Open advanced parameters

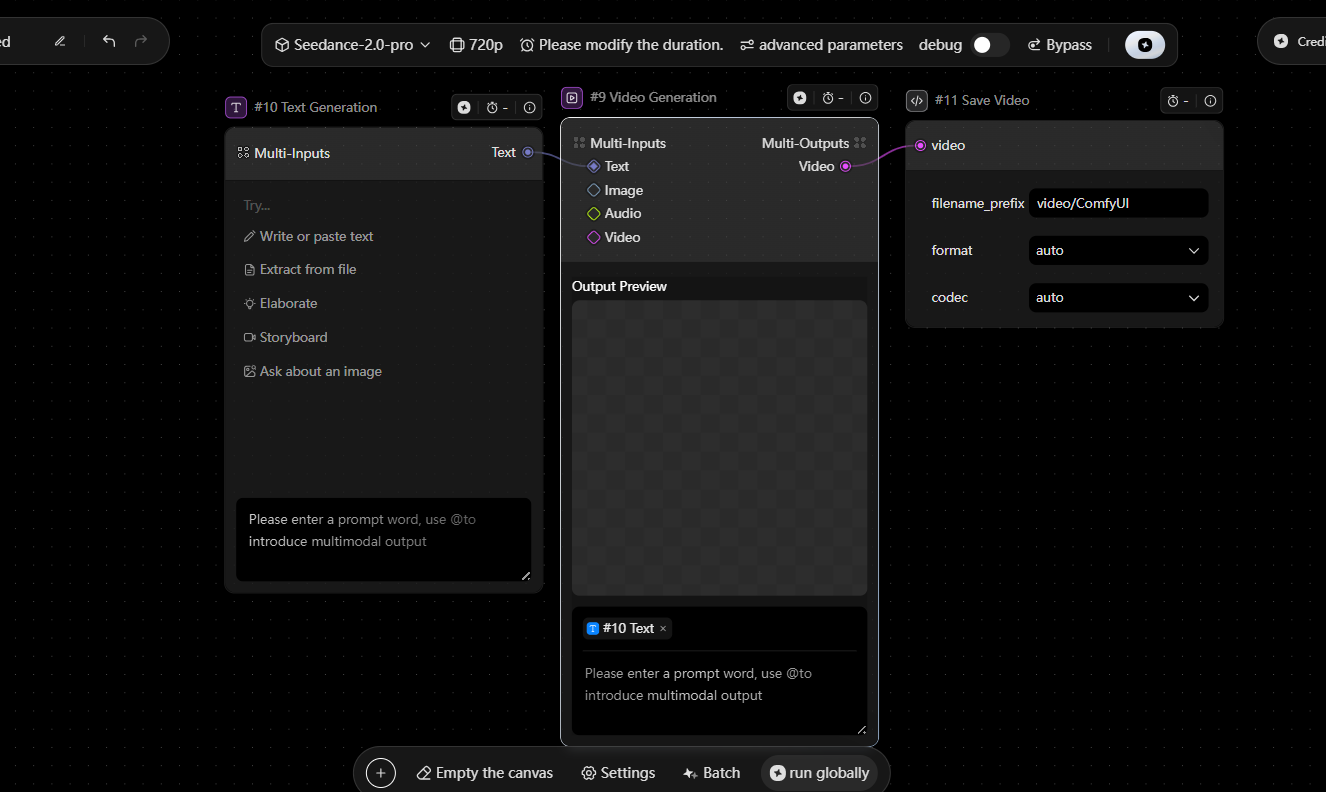(x=821, y=45)
